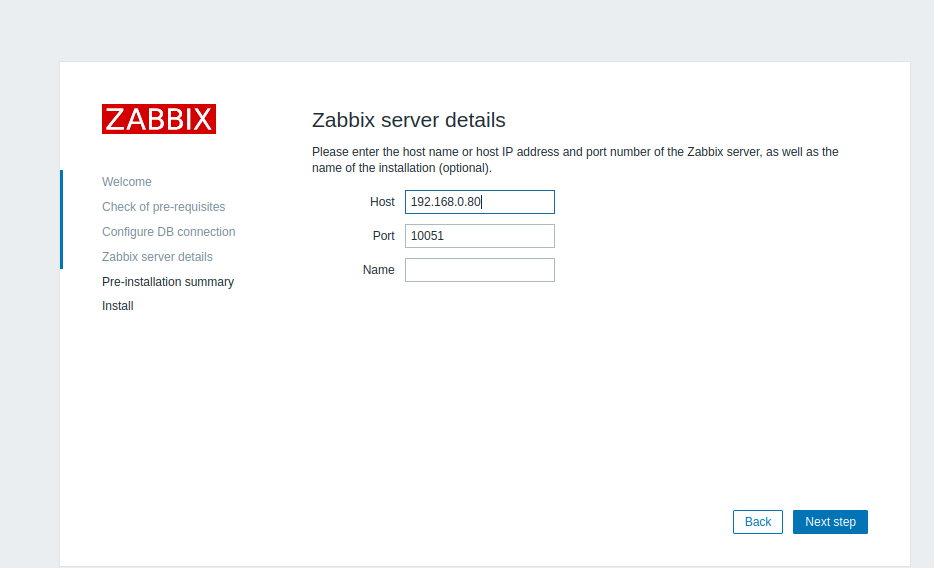The height and width of the screenshot is (568, 934).
Task: Focus the Host input field
Action: click(x=480, y=202)
